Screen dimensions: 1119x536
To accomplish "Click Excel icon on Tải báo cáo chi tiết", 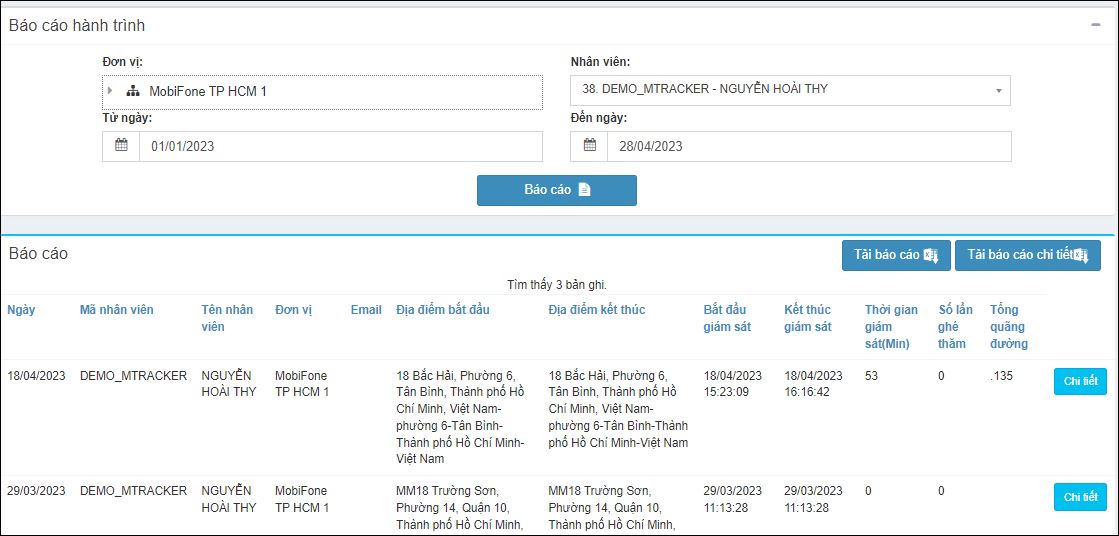I will (1081, 256).
